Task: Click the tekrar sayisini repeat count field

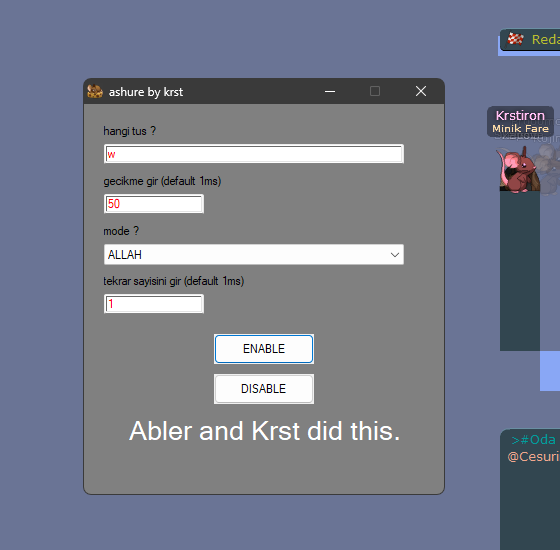Action: coord(154,304)
